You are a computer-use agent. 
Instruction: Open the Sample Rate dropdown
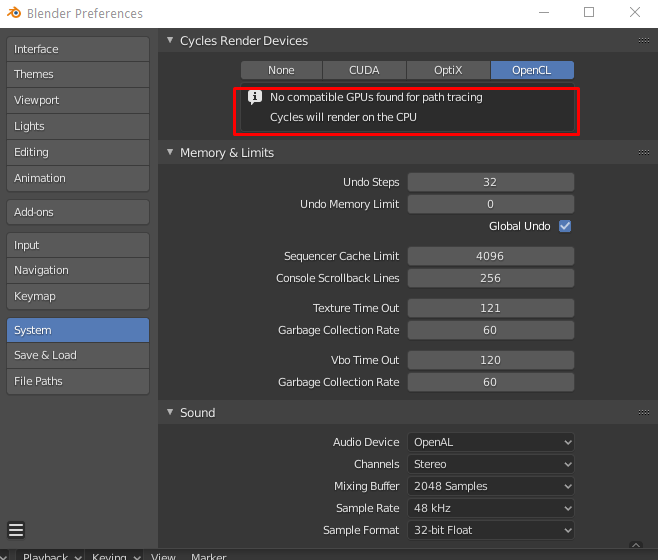[491, 508]
